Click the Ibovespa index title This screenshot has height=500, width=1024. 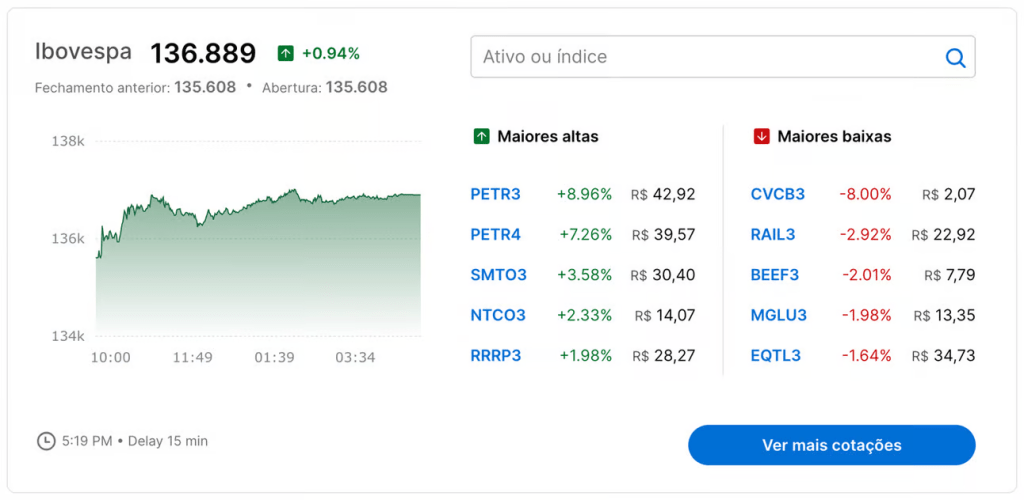(x=83, y=52)
